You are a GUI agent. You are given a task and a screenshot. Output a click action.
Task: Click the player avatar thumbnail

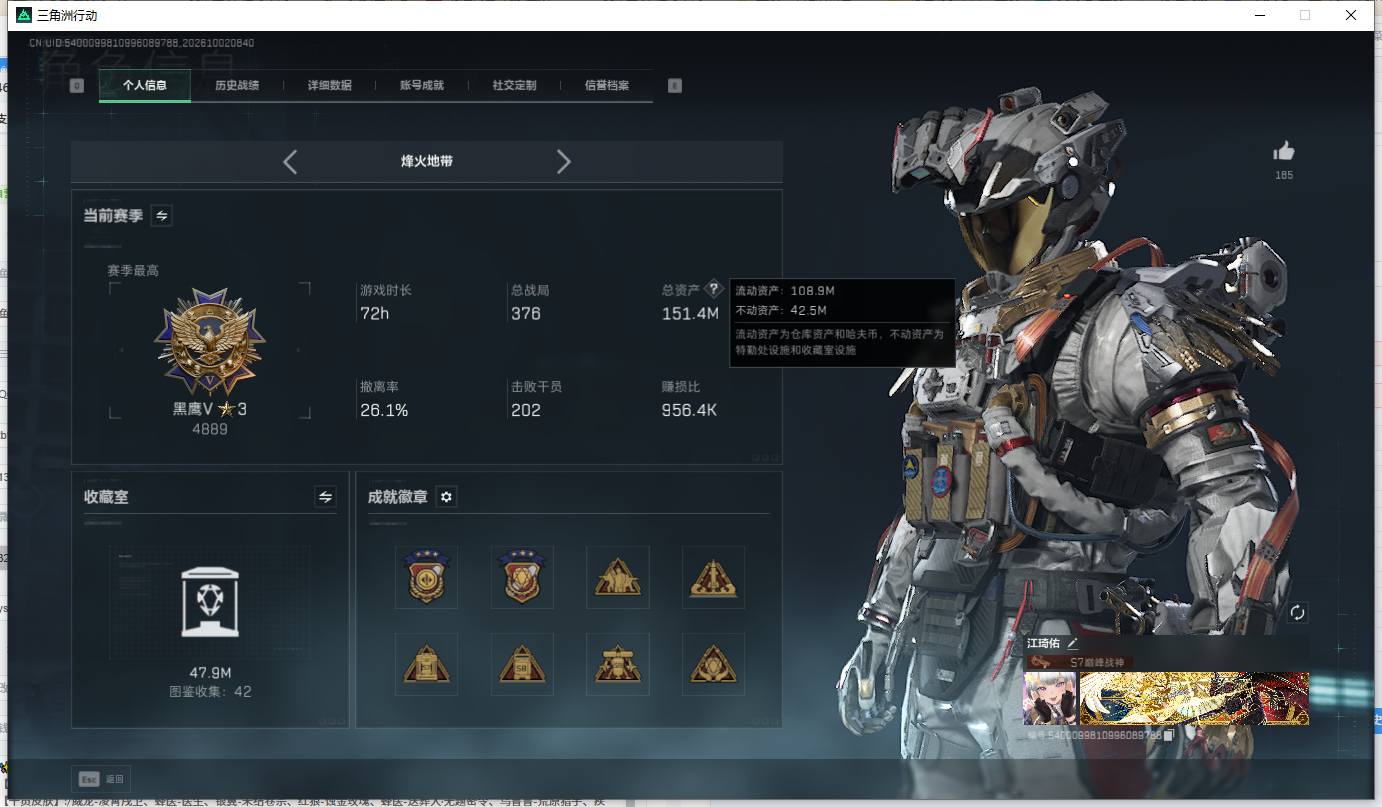[x=1049, y=698]
